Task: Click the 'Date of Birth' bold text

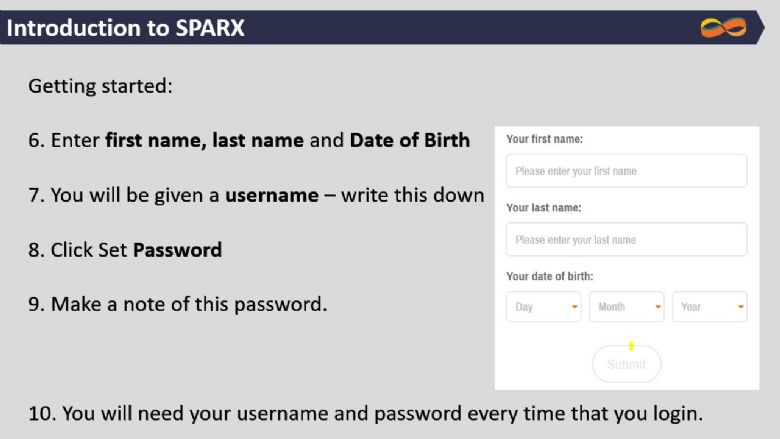Action: 409,140
